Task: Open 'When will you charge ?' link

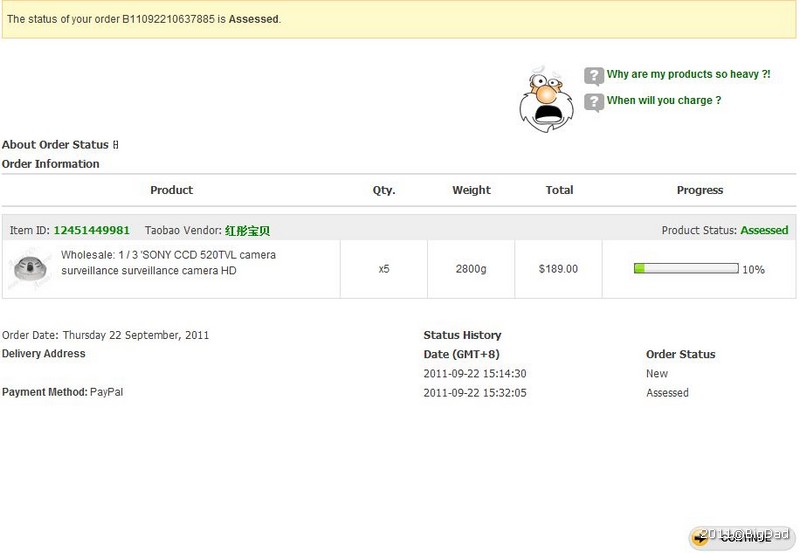Action: [664, 100]
